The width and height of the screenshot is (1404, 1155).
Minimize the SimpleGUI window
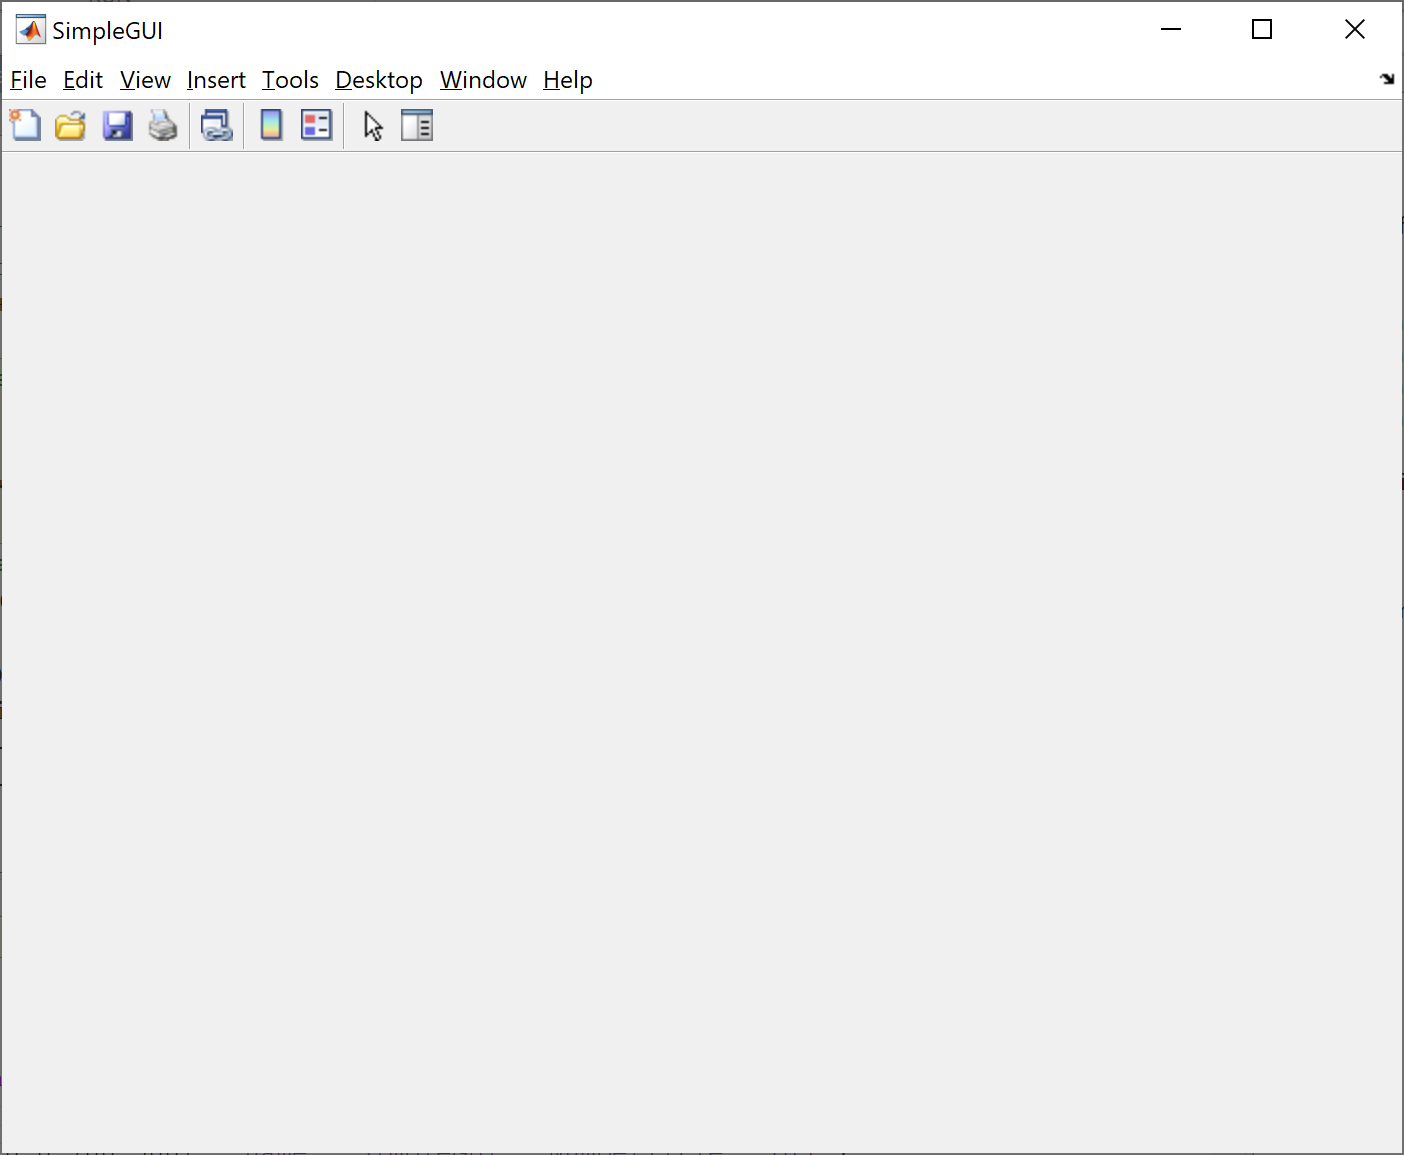click(x=1171, y=30)
